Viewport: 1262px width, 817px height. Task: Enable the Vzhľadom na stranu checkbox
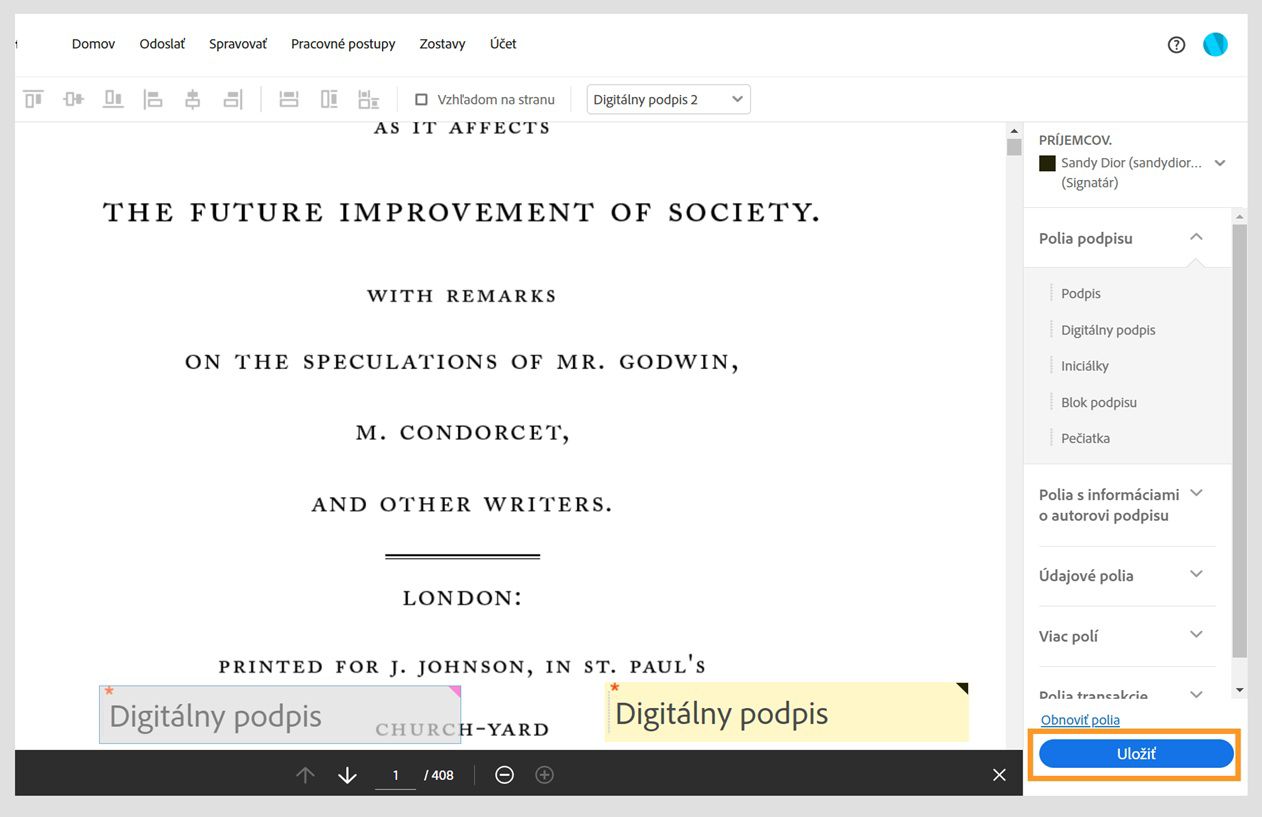point(421,99)
